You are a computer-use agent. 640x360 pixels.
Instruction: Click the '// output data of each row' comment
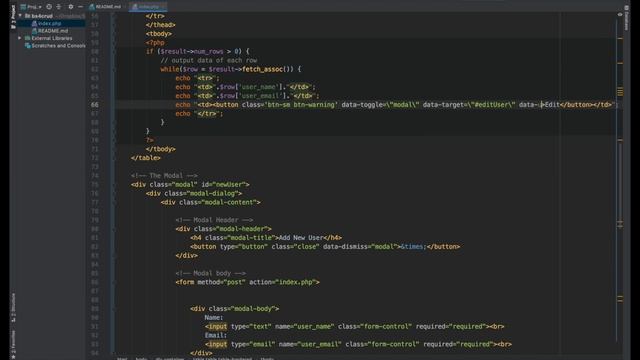pyautogui.click(x=209, y=60)
